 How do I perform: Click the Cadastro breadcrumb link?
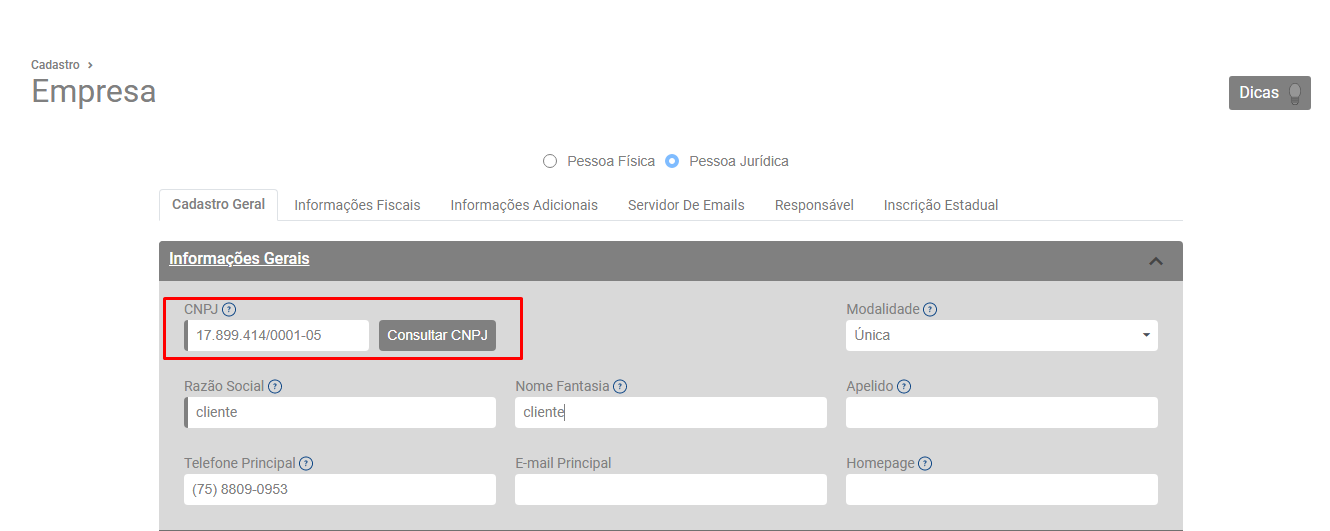coord(55,65)
